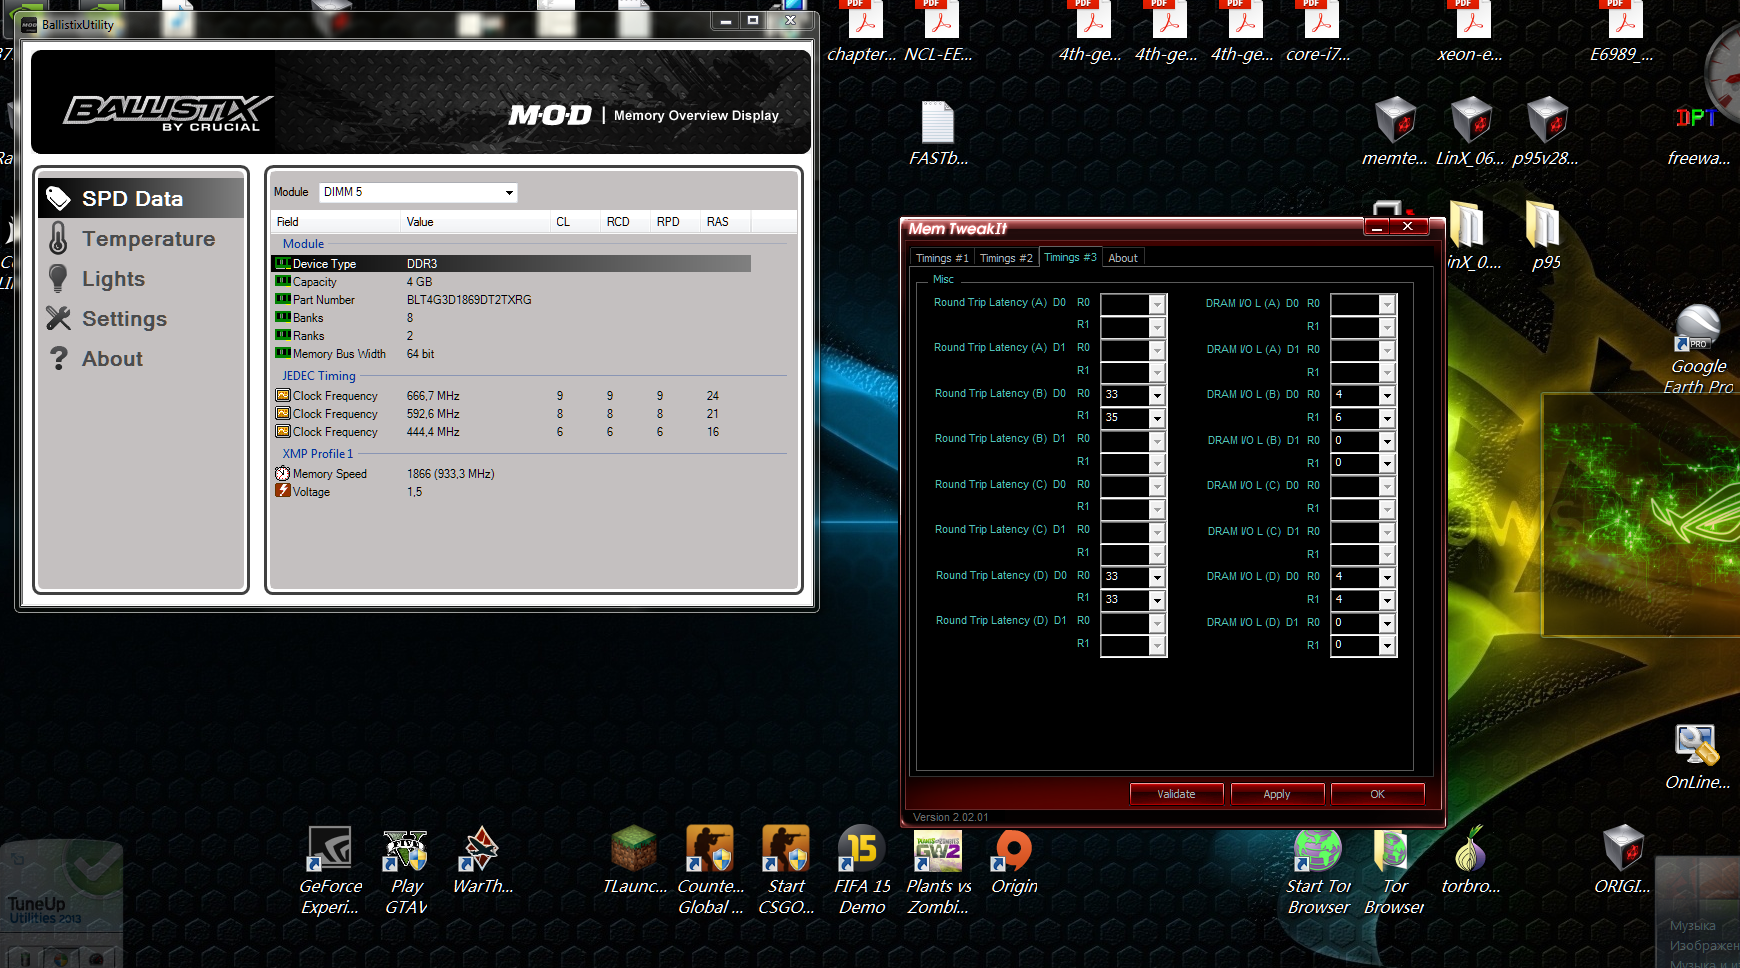Select the core-i7 PDF desktop icon

1318,33
